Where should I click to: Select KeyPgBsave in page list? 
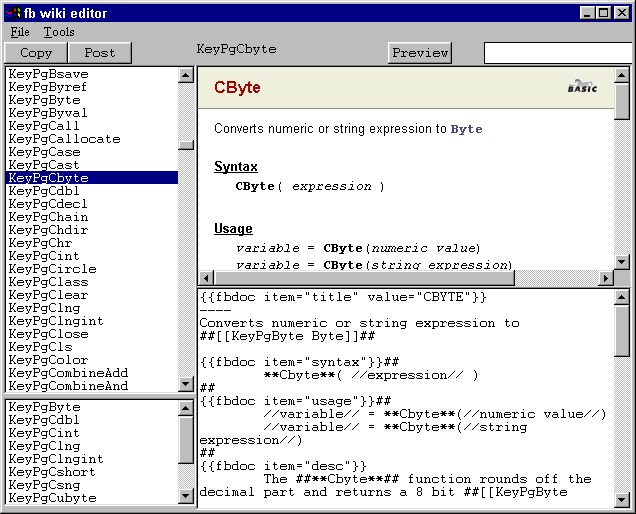92,74
